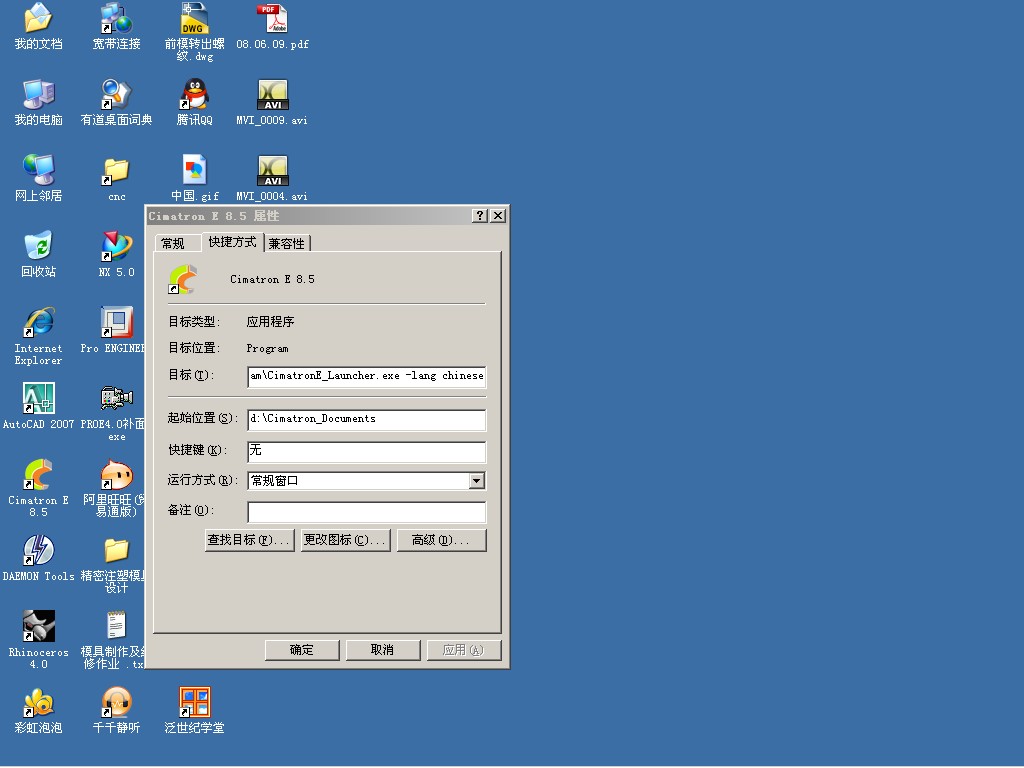Viewport: 1024px width, 768px height.
Task: Select the 阿里旺旺 shortcut icon
Action: 116,475
